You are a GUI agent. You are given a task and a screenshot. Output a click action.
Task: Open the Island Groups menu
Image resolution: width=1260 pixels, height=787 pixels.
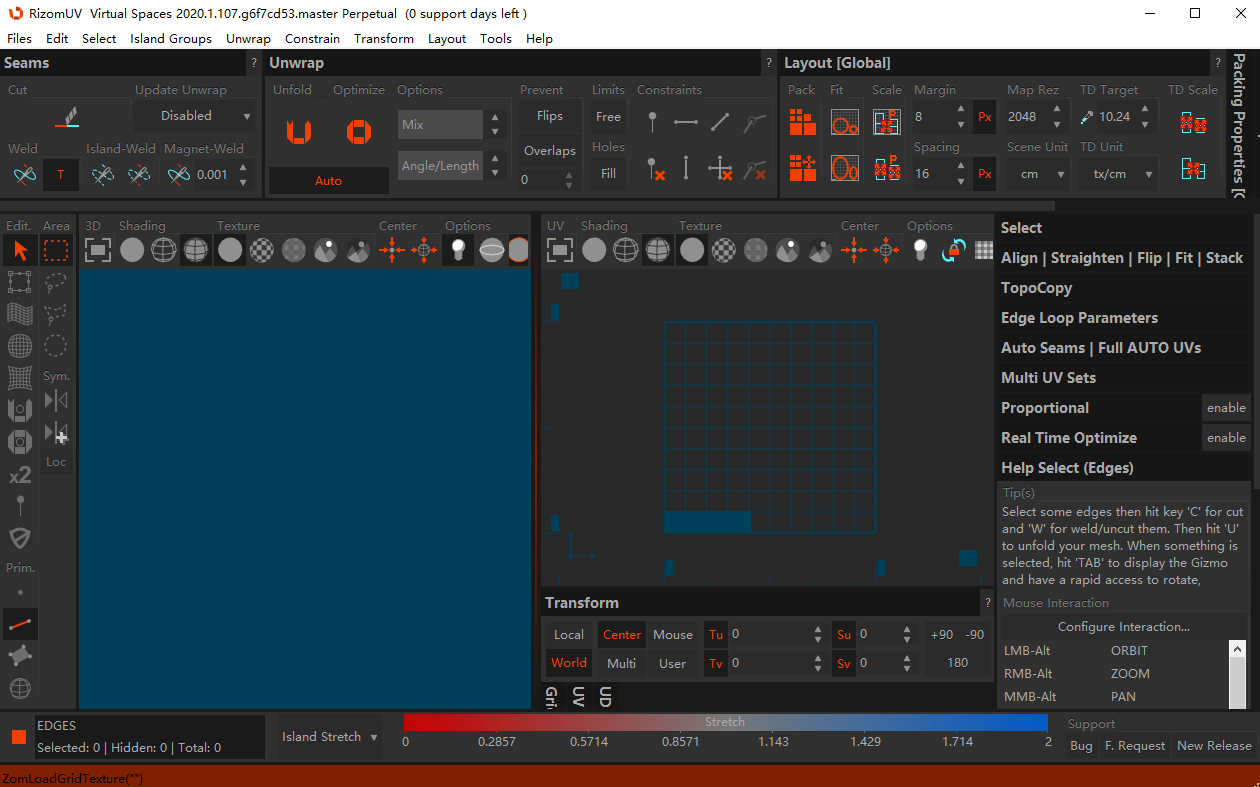pyautogui.click(x=171, y=39)
